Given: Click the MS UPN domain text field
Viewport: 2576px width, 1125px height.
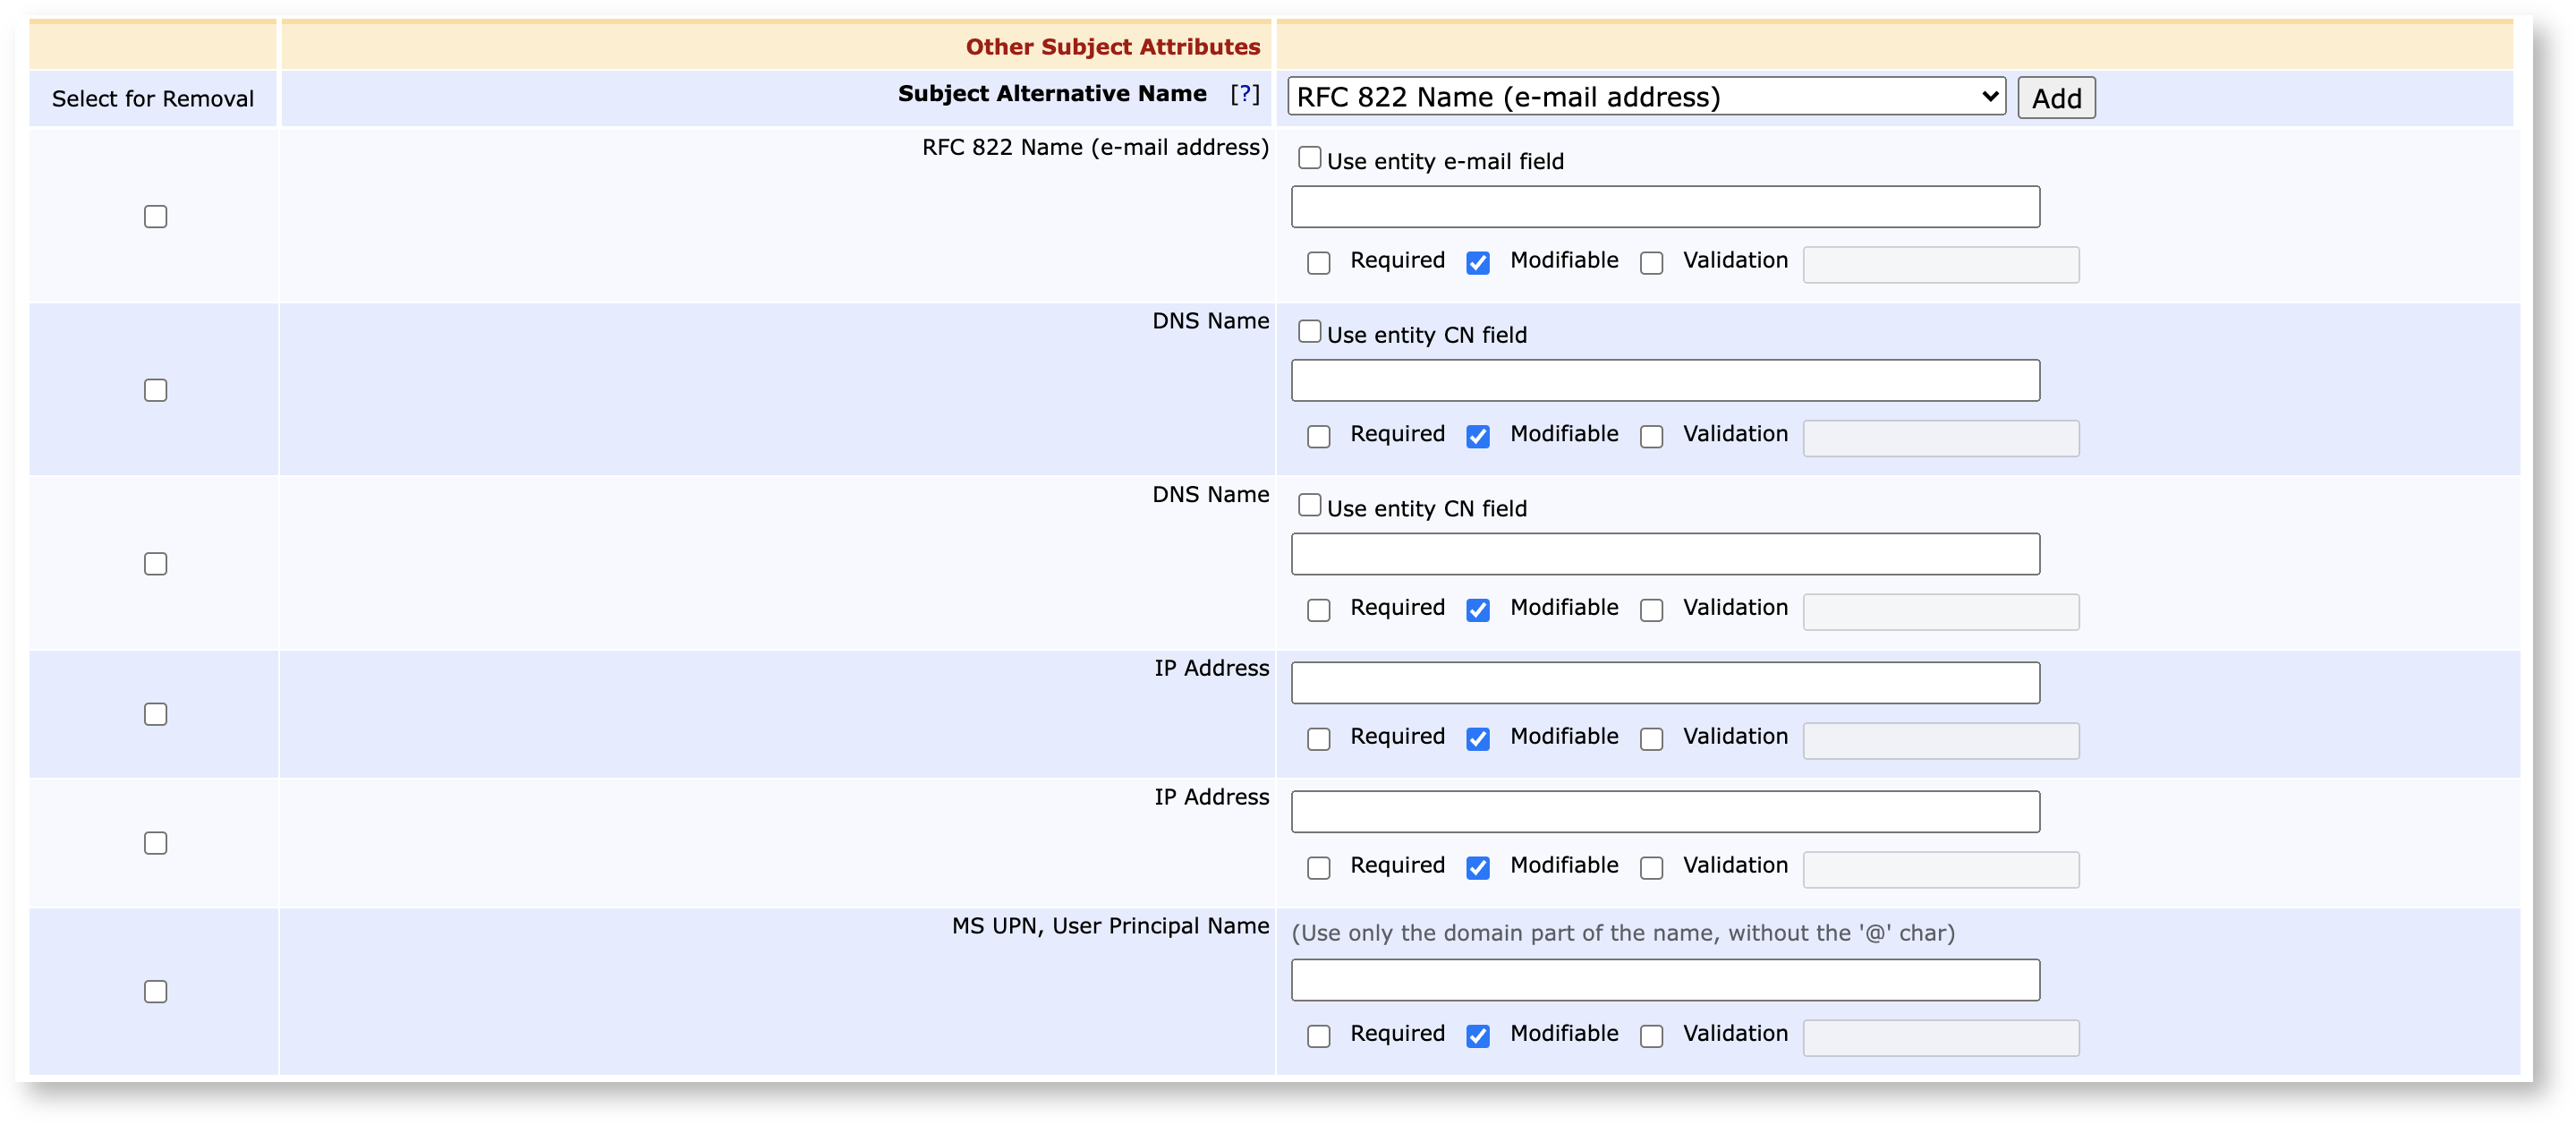Looking at the screenshot, I should [x=1664, y=980].
